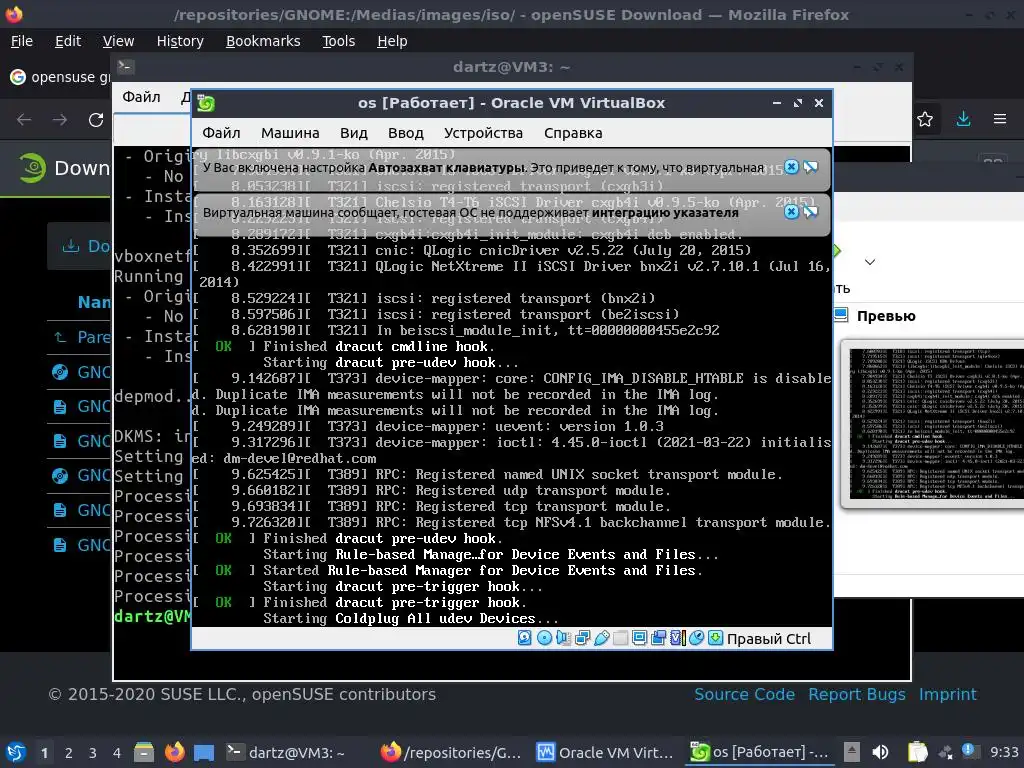Image resolution: width=1024 pixels, height=768 pixels.
Task: Open Firefox Bookmarks menu
Action: (263, 41)
